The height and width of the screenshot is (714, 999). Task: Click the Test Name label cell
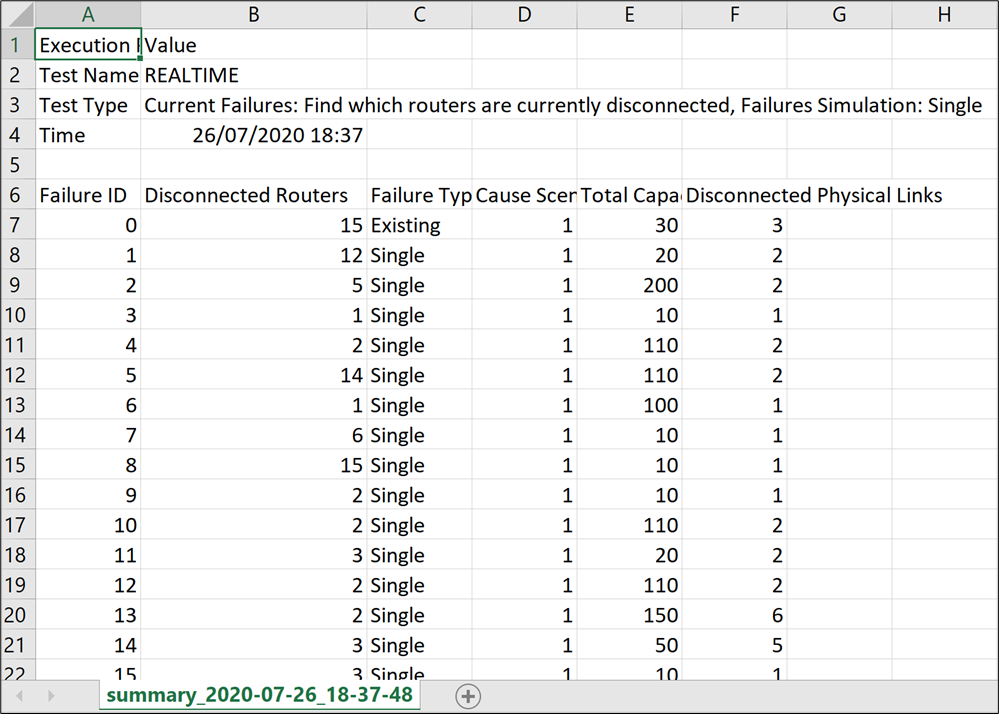pos(87,75)
